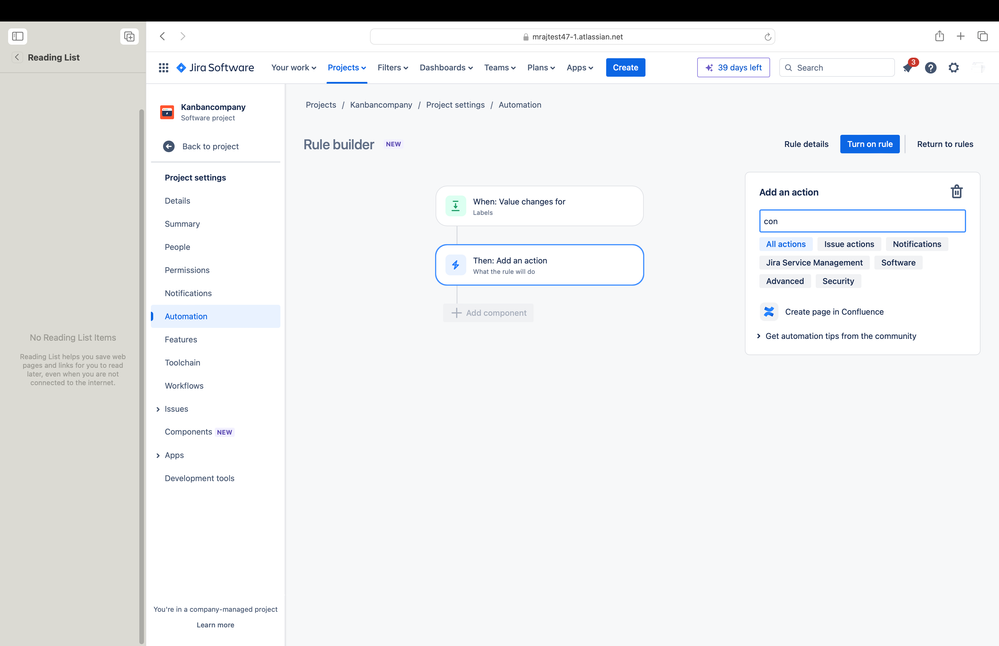Open the settings gear icon
The image size is (999, 646).
(x=954, y=68)
